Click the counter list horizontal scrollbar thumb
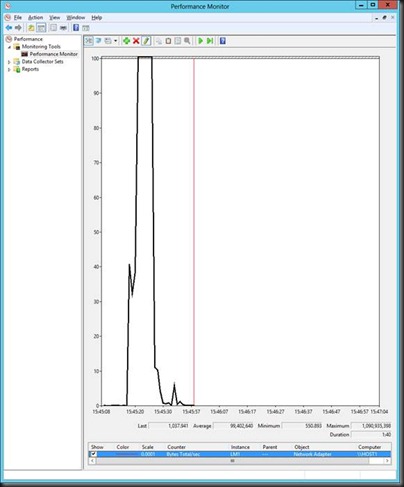 (x=232, y=461)
